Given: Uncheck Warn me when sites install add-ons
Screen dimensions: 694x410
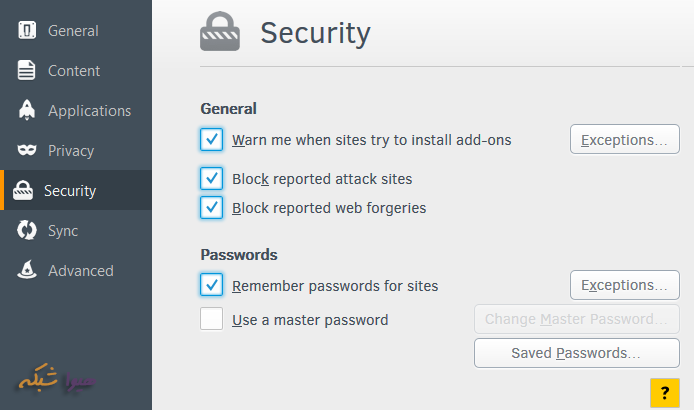Looking at the screenshot, I should tap(211, 139).
